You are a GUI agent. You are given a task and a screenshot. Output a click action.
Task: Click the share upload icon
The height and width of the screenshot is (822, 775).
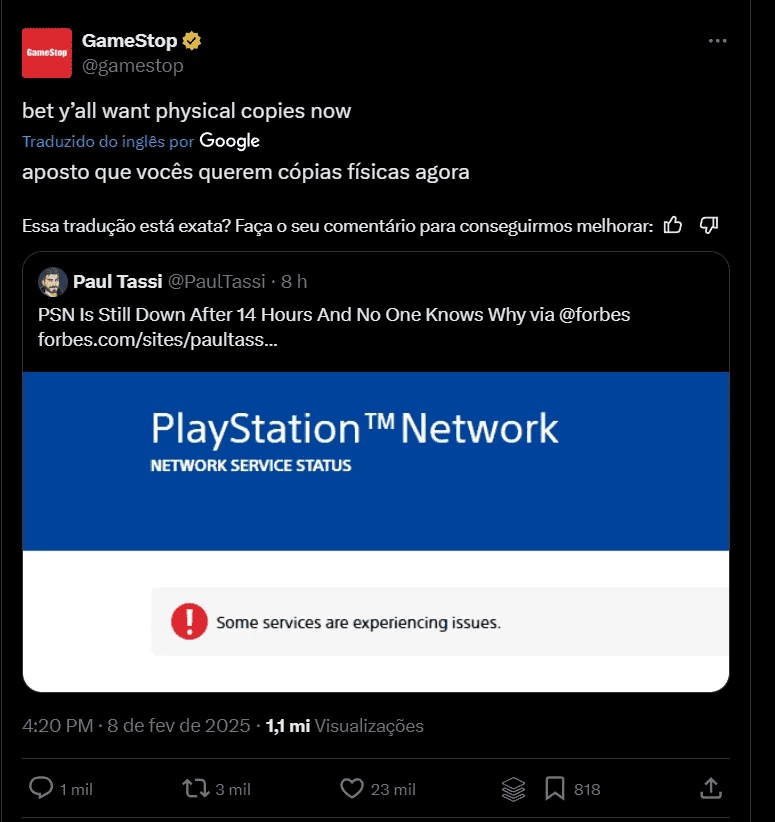[711, 789]
